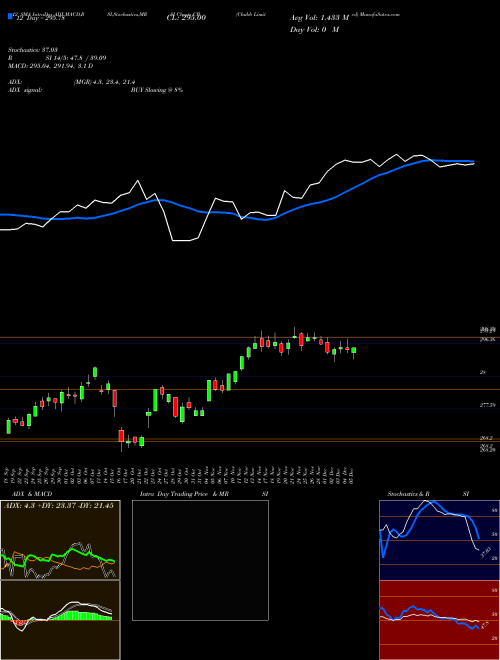The height and width of the screenshot is (660, 500).
Task: Click the 'Stochastics & R' panel title
Action: (409, 494)
